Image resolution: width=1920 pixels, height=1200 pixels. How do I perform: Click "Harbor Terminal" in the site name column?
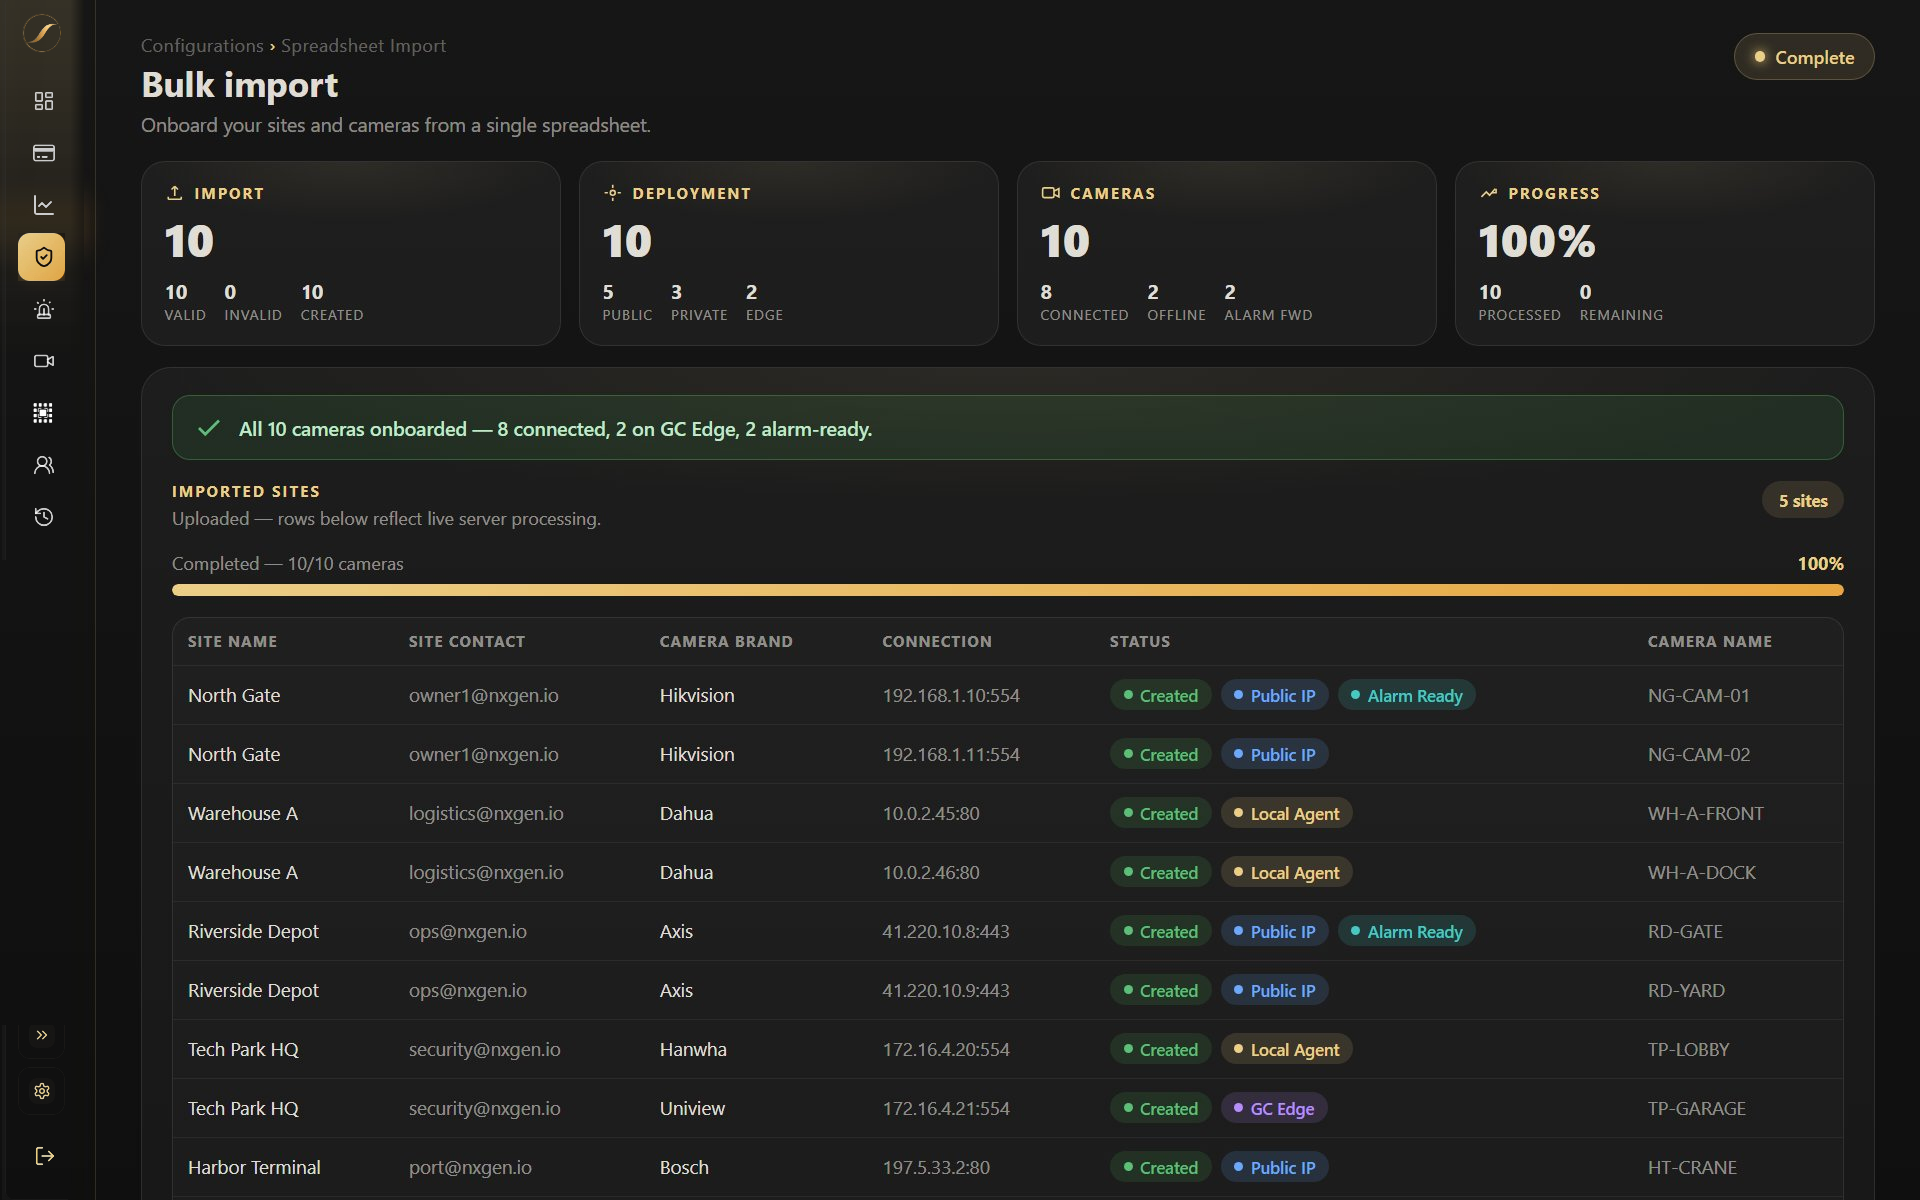coord(254,1167)
